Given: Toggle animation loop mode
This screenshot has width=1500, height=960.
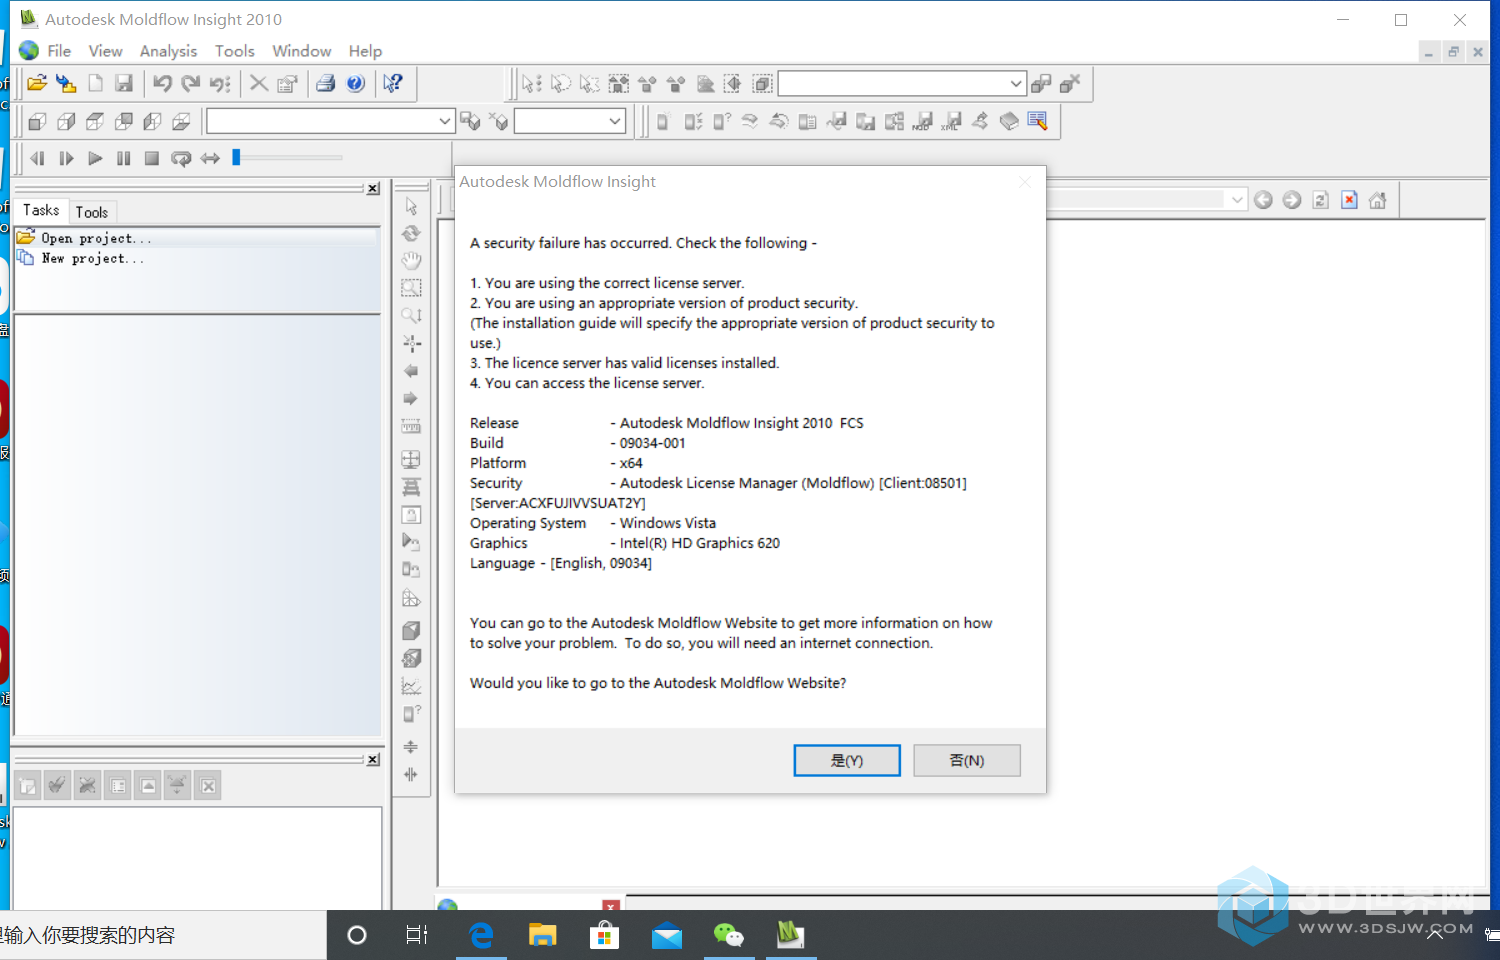Looking at the screenshot, I should (x=181, y=158).
